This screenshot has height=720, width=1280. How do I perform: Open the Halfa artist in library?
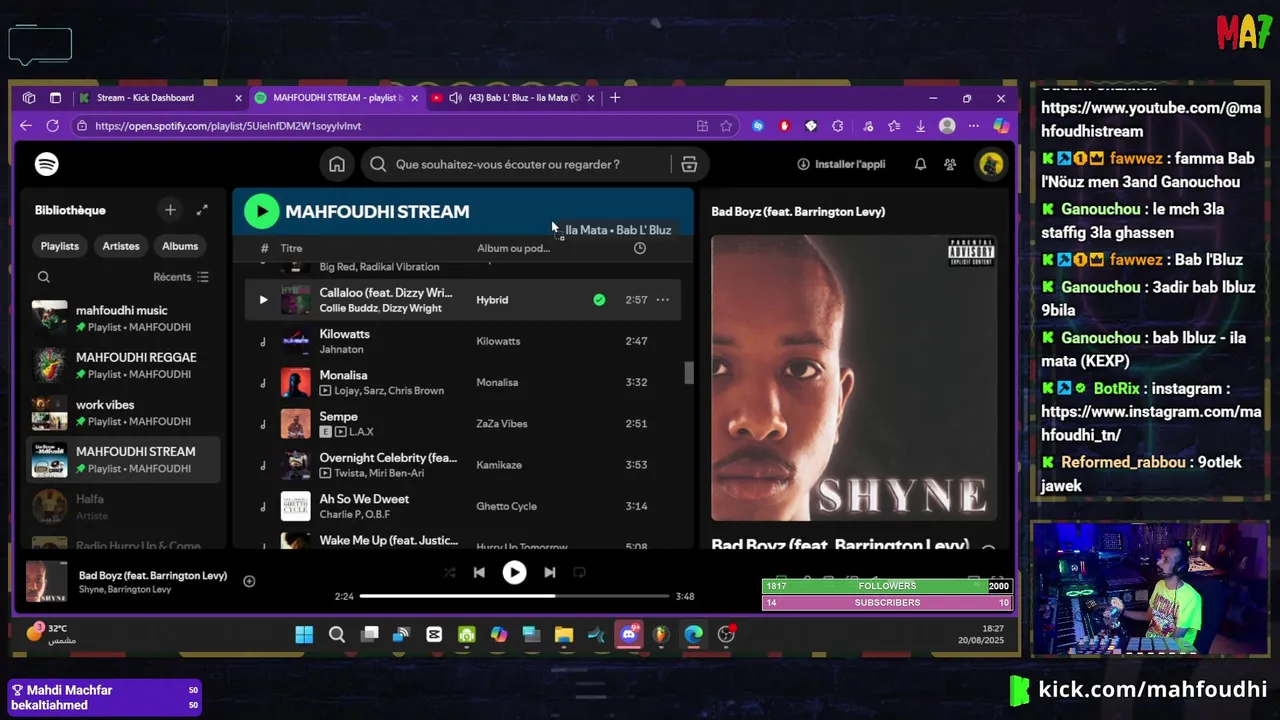point(122,506)
